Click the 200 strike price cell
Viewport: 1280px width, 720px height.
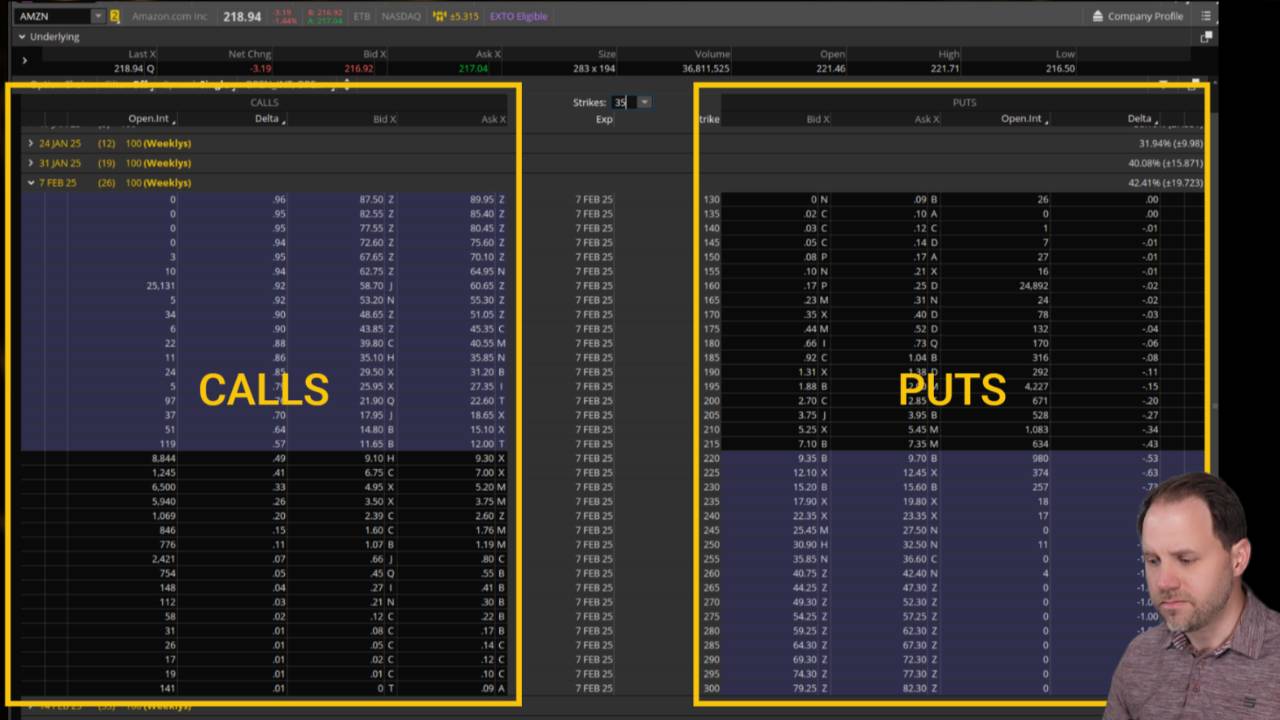pyautogui.click(x=711, y=401)
